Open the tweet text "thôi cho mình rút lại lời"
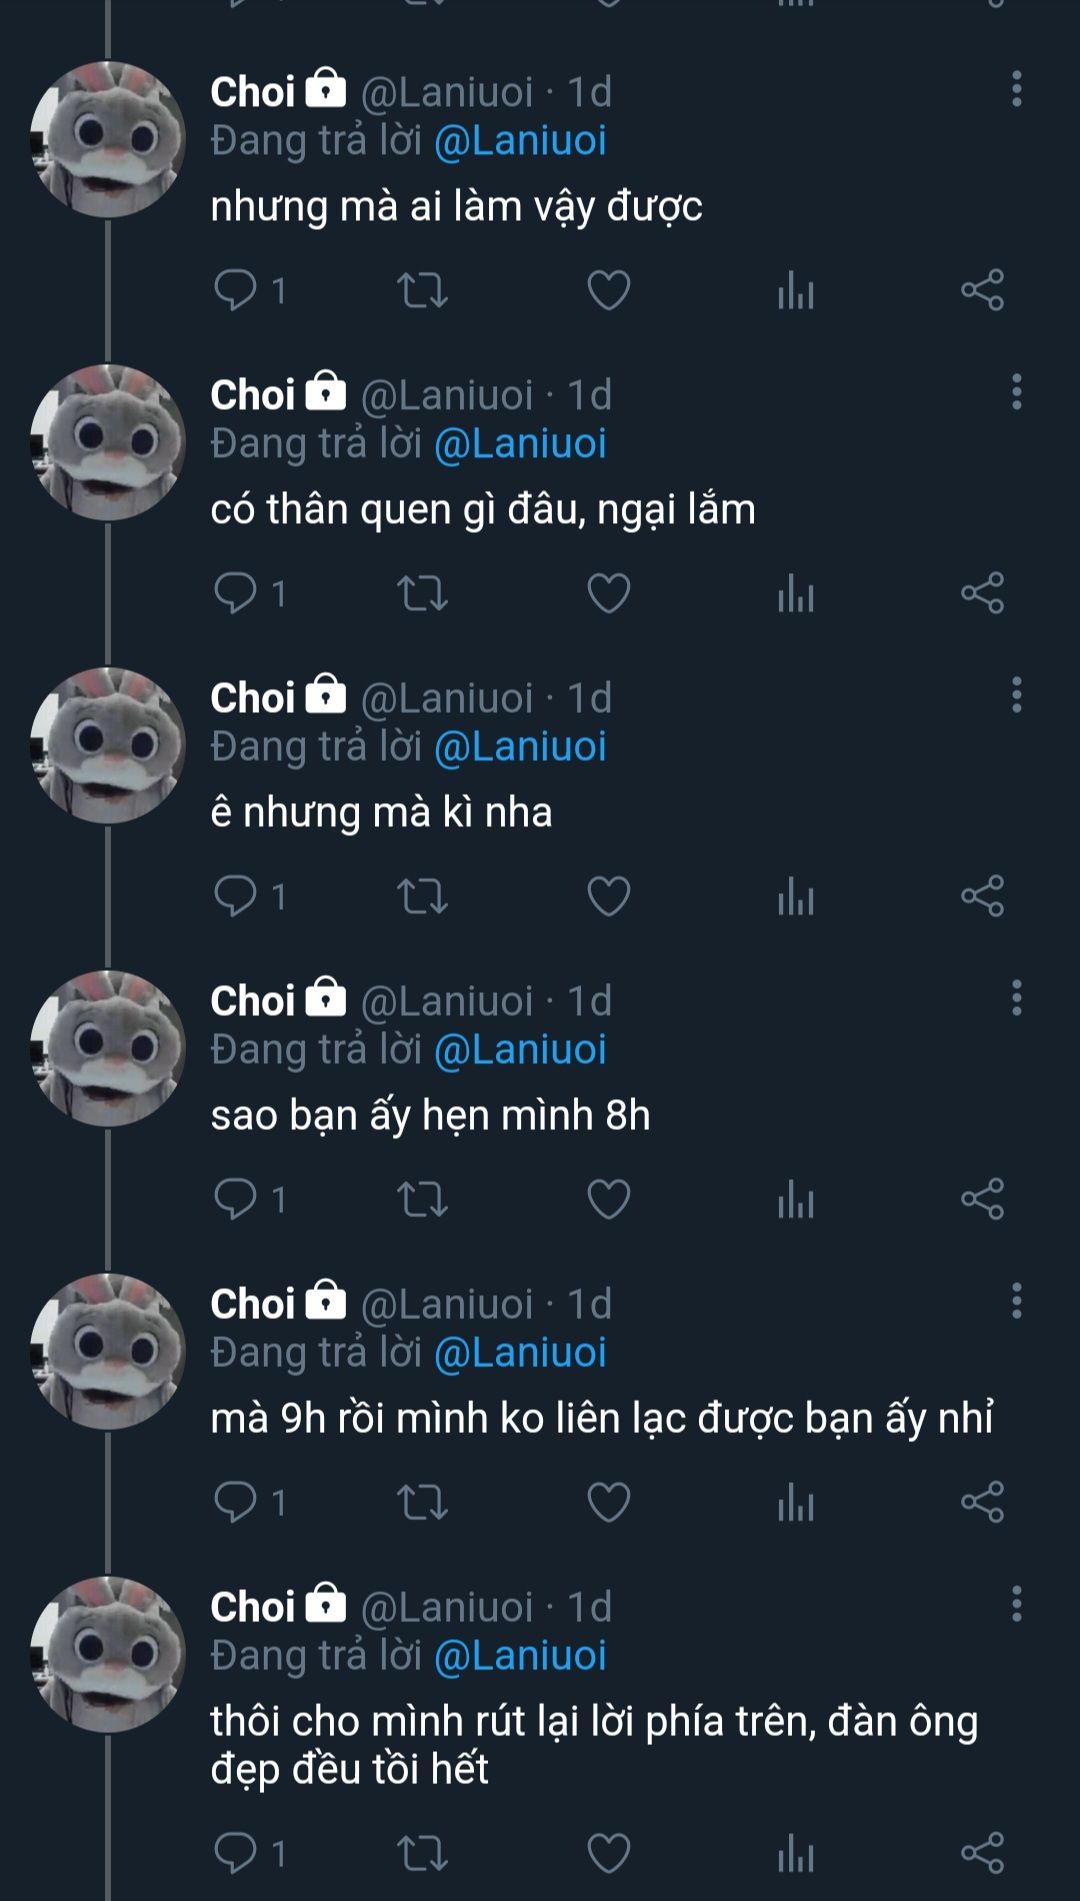1080x1901 pixels. pos(594,1744)
